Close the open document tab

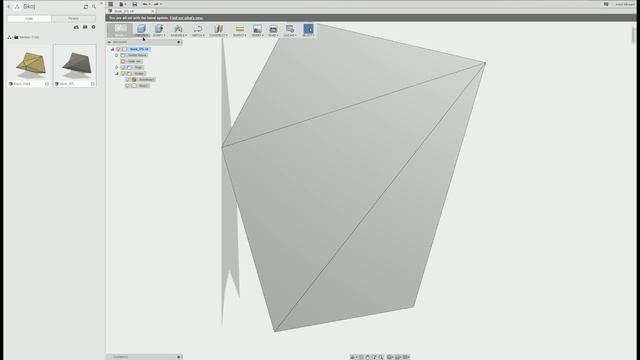[x=153, y=11]
